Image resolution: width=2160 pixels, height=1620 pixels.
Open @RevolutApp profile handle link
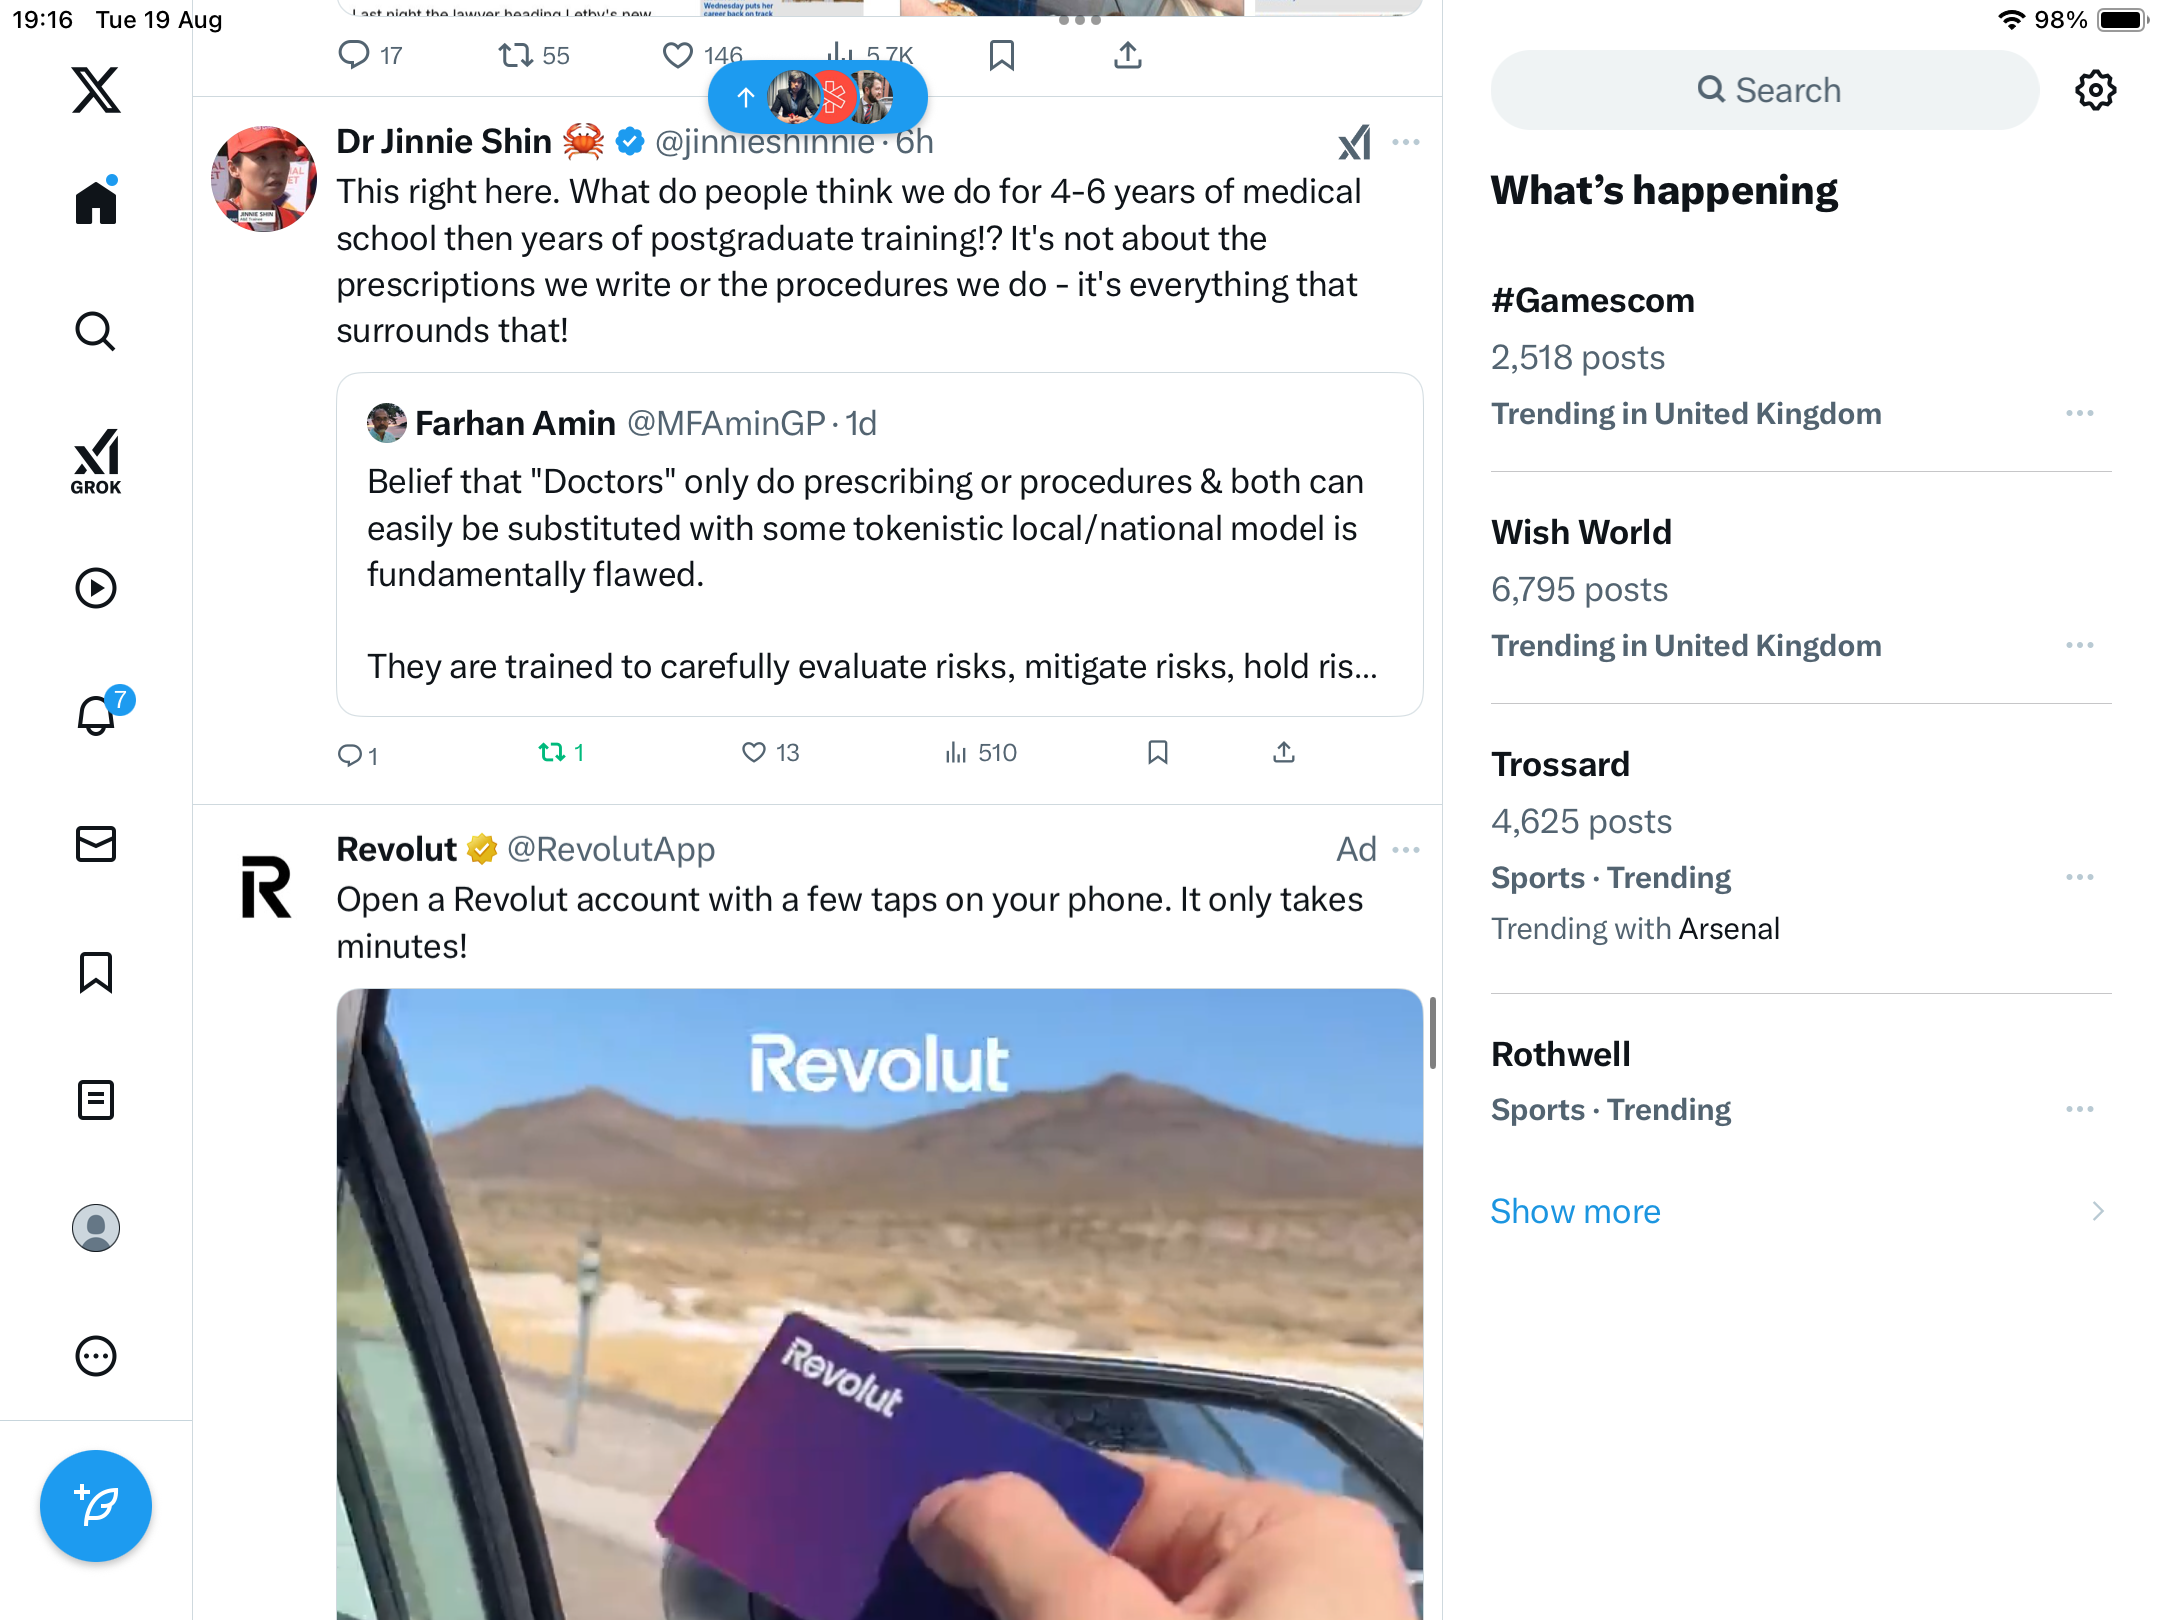tap(611, 850)
